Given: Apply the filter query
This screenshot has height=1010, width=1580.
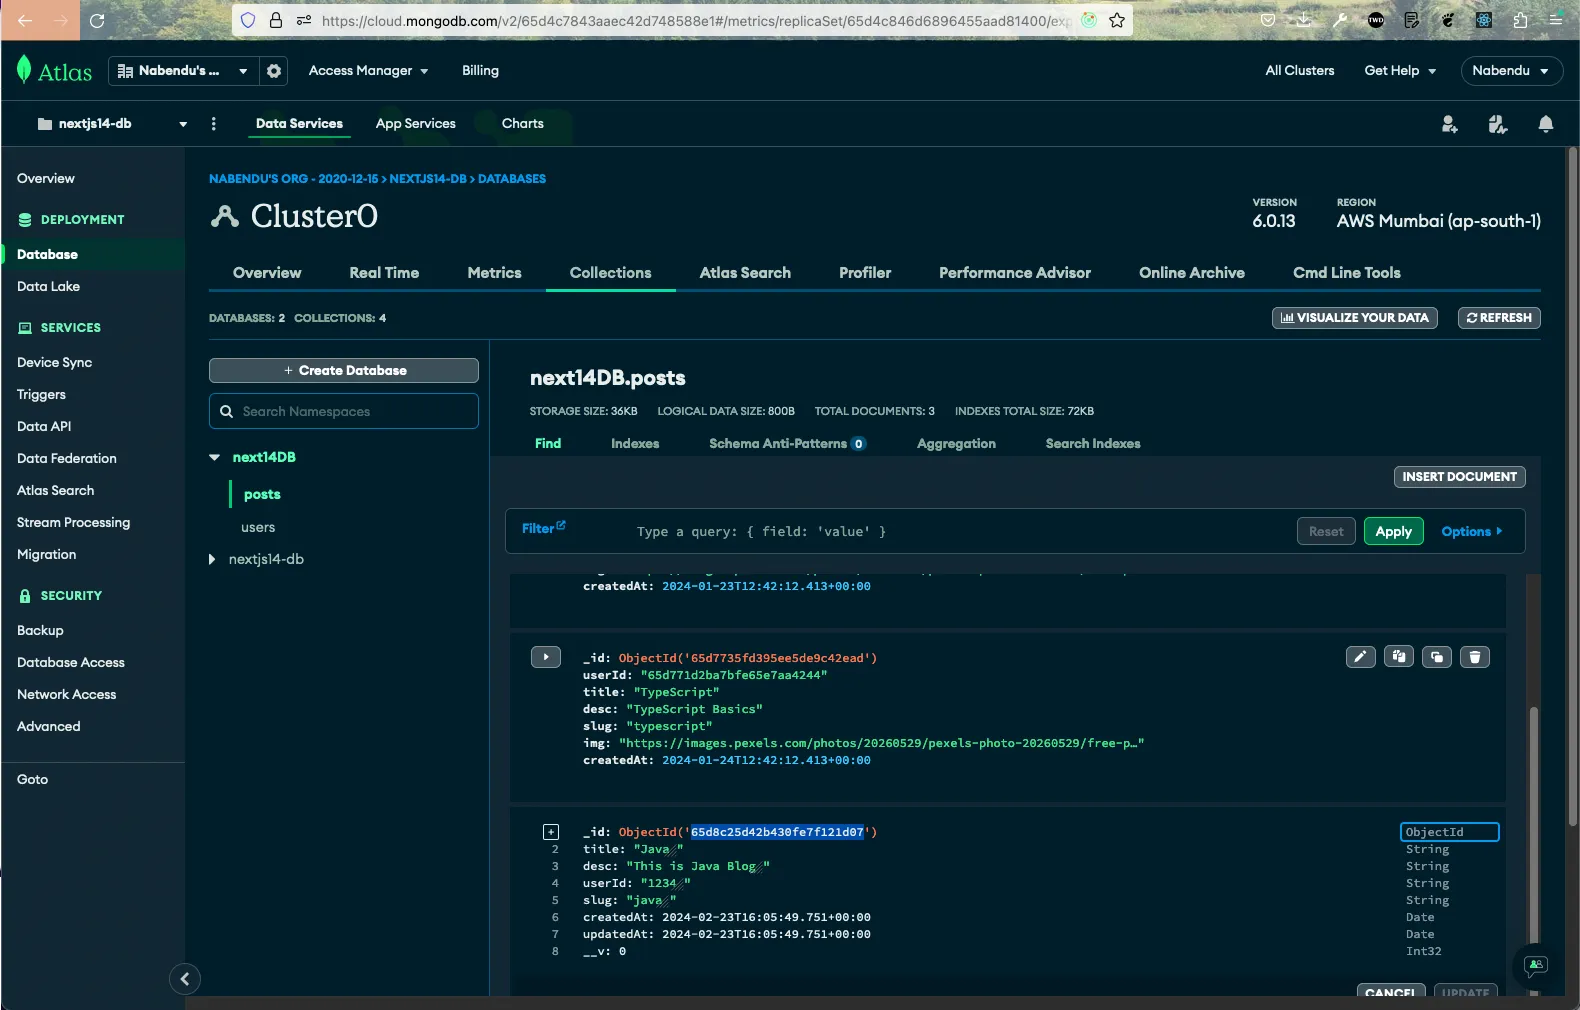Looking at the screenshot, I should 1393,532.
